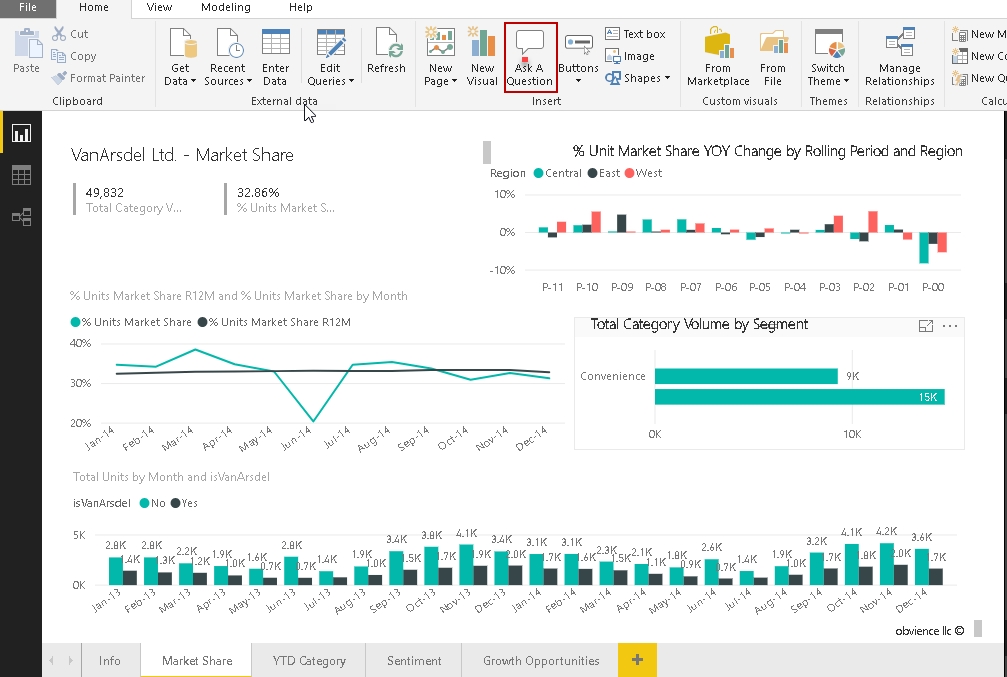Open the Help ribbon tab

pos(301,8)
